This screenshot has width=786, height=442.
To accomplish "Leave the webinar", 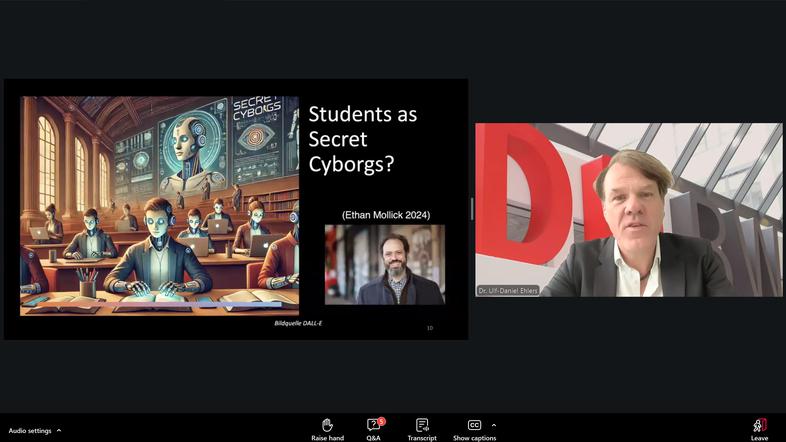I will [x=759, y=428].
